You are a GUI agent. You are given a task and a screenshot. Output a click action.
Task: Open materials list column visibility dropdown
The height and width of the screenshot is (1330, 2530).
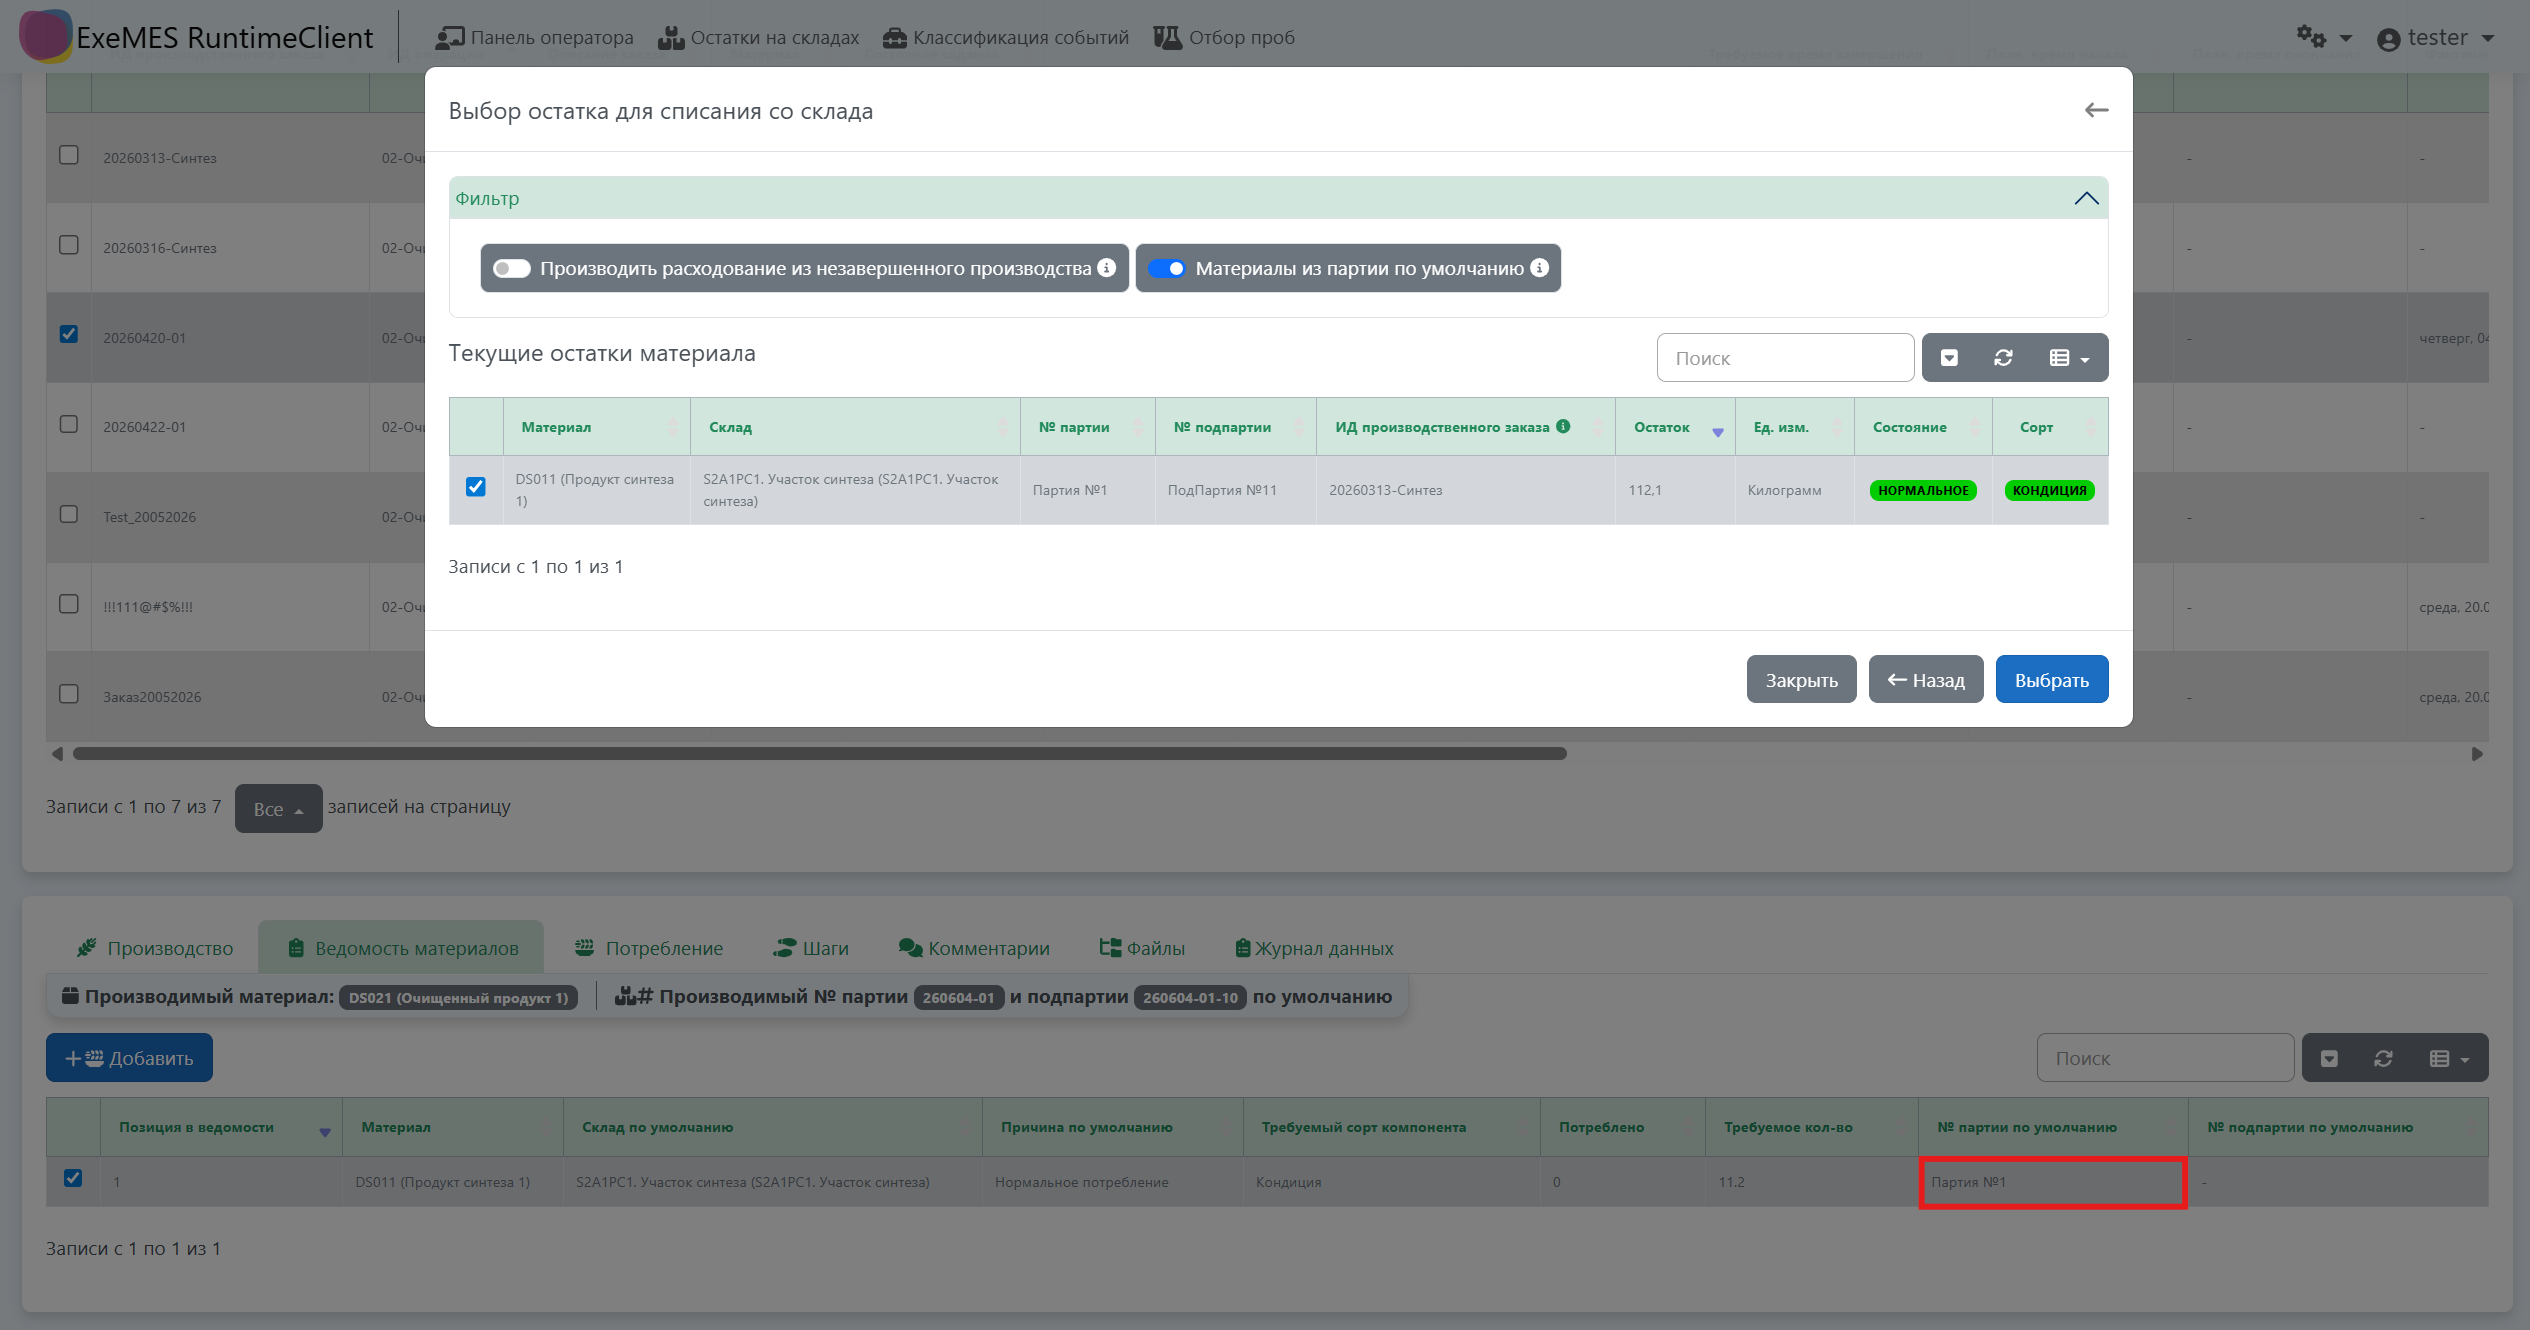[x=2449, y=1058]
